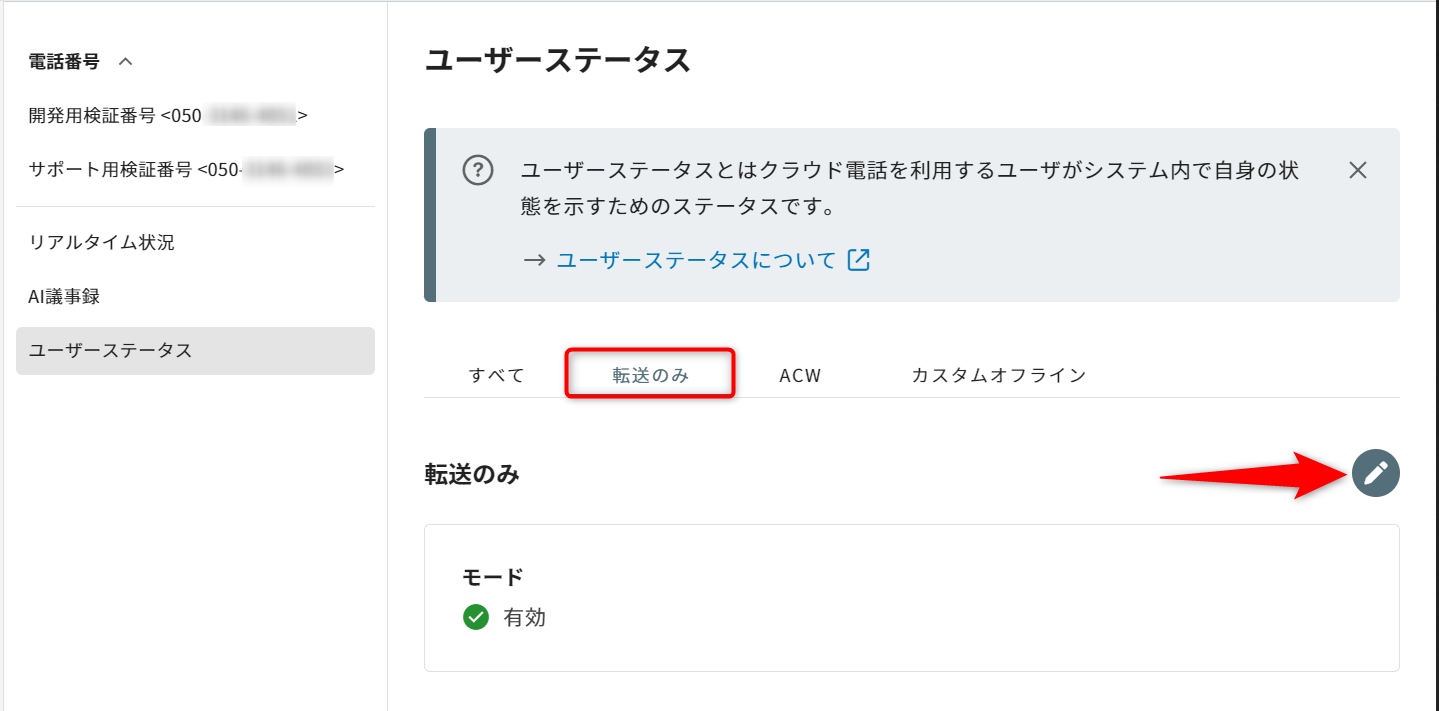Select the 転送のみ tab
This screenshot has height=711, width=1439.
651,376
